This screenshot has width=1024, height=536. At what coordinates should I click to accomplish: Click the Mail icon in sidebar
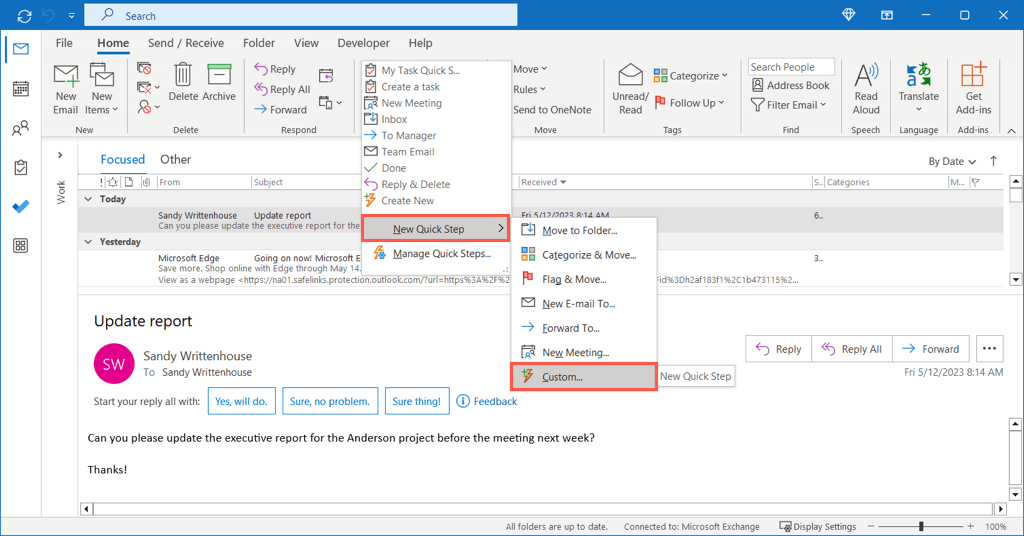(x=21, y=49)
